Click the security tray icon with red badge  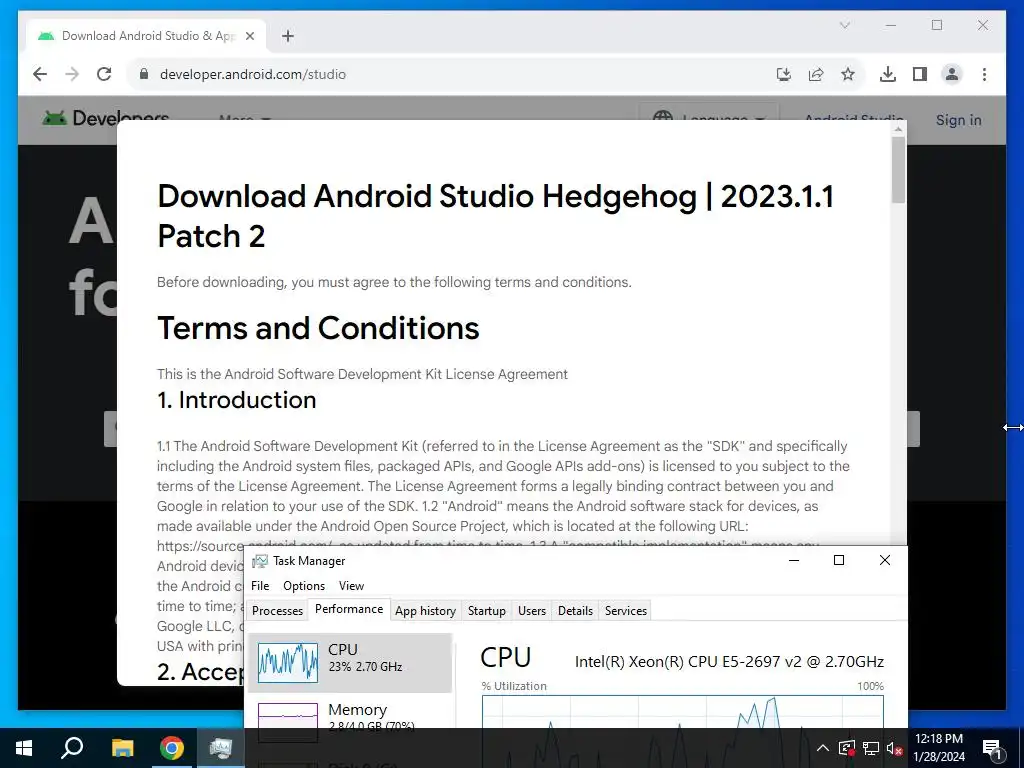pyautogui.click(x=847, y=748)
